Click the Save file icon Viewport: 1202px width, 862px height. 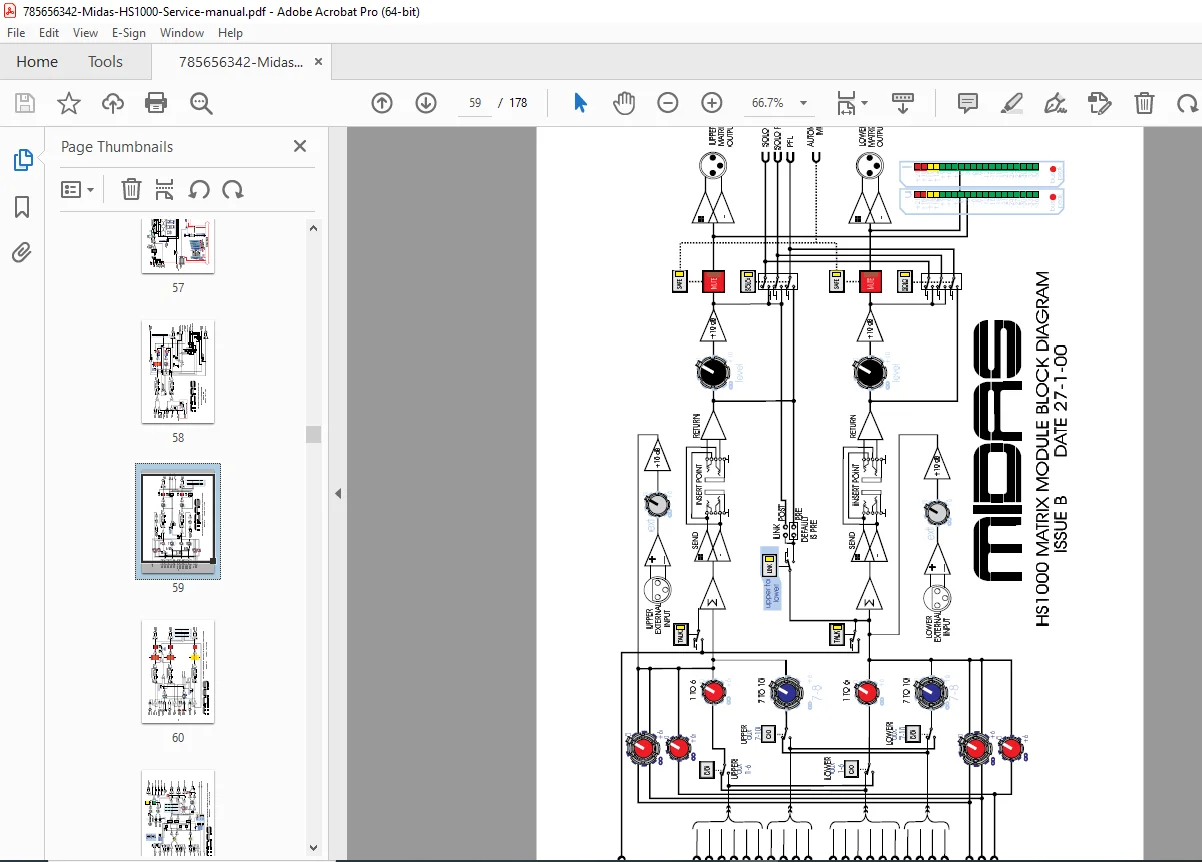click(x=25, y=103)
